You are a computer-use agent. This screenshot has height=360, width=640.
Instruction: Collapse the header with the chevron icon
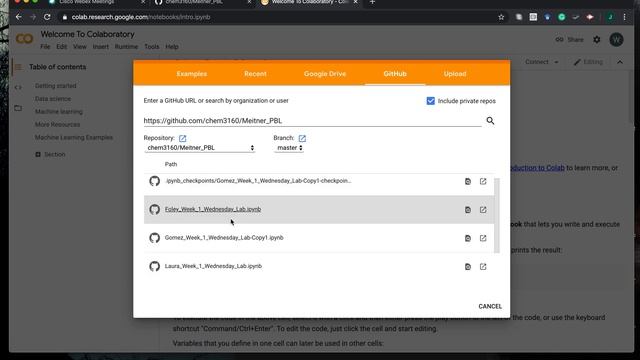pos(620,62)
